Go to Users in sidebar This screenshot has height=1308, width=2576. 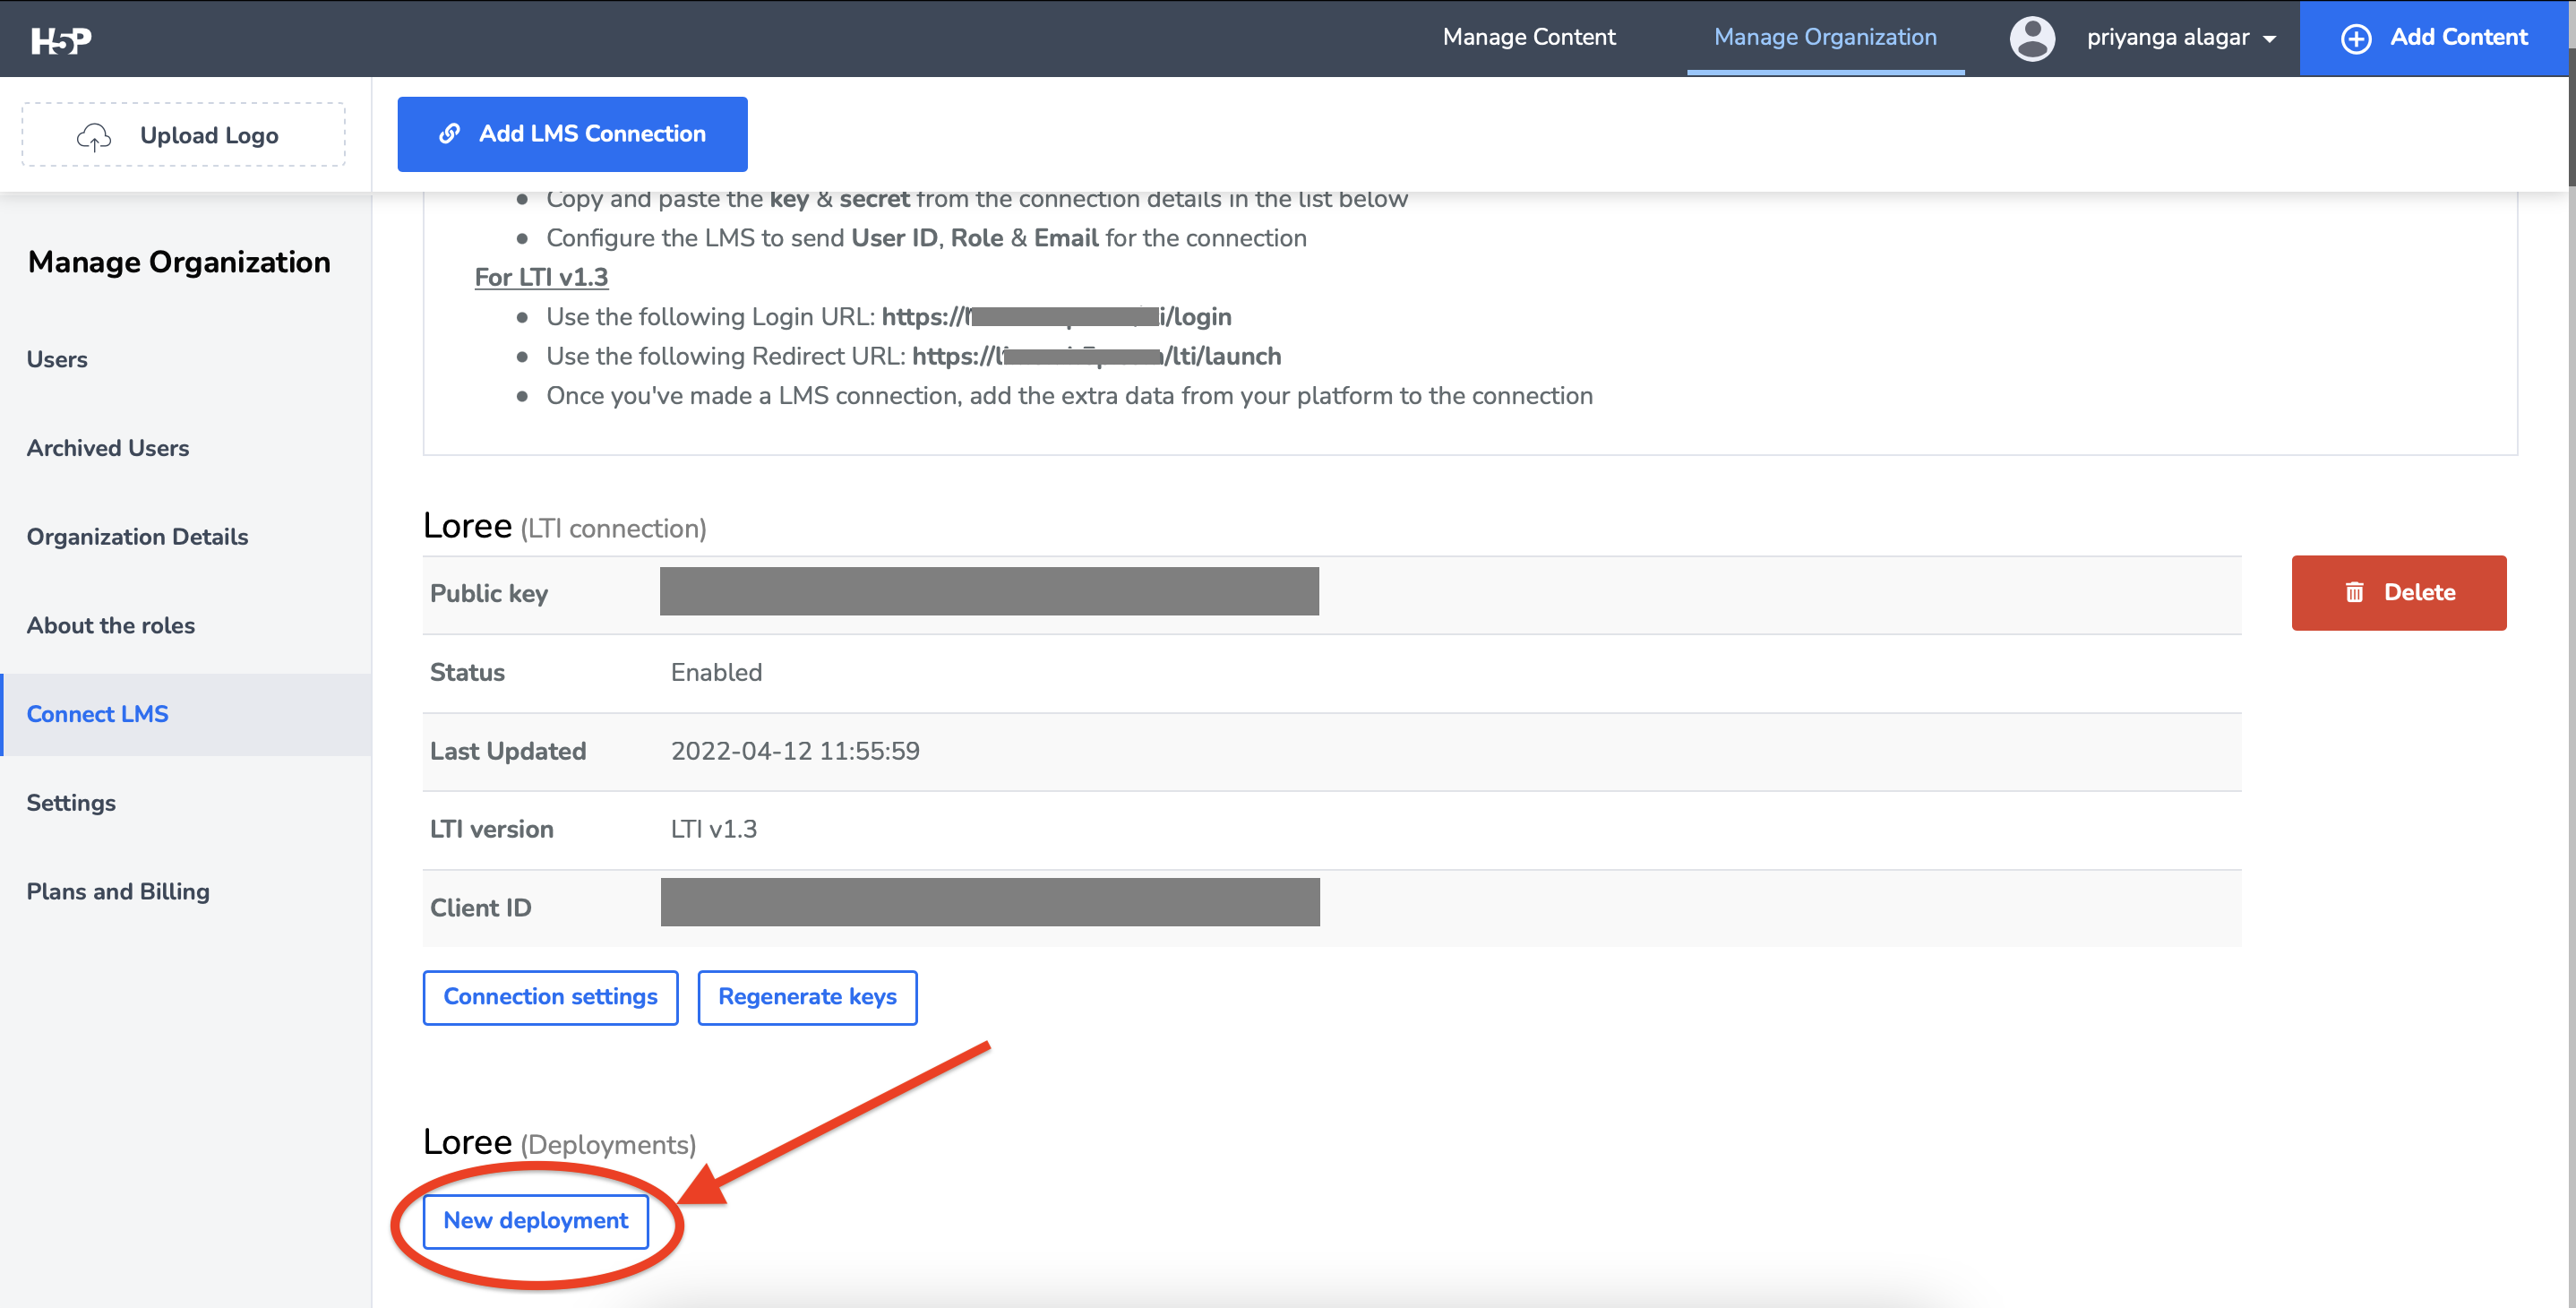(x=57, y=359)
